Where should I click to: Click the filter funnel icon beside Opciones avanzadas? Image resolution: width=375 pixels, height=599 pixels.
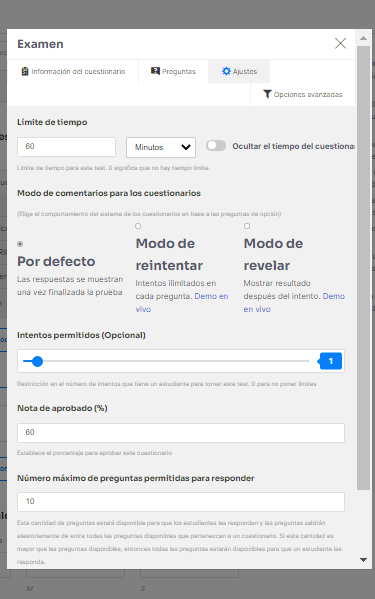[x=267, y=94]
